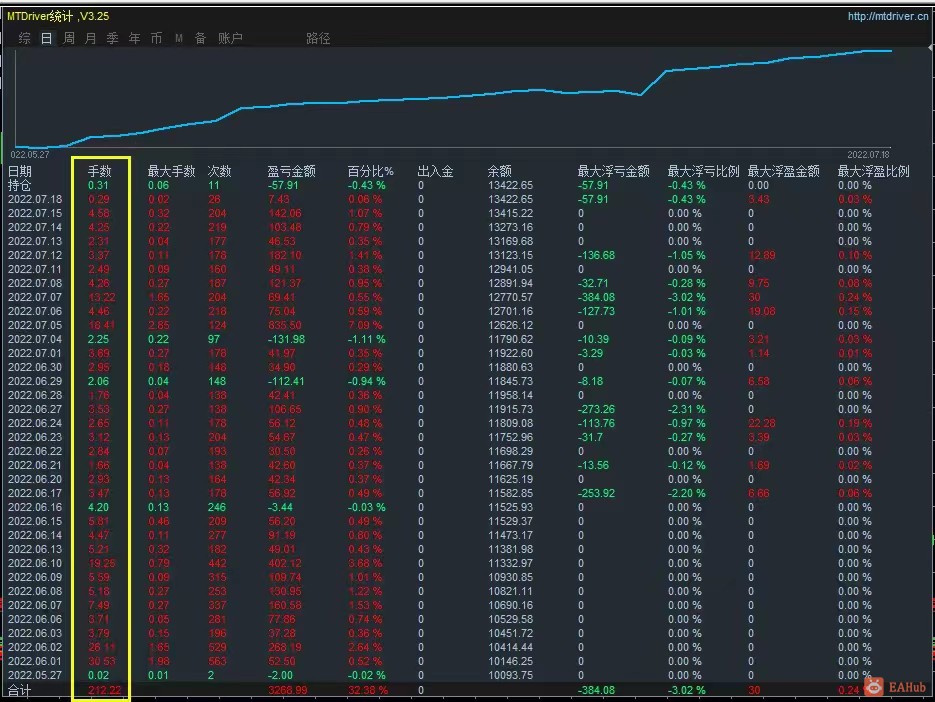Screen dimensions: 935x702
Task: Click the 合计 totals row label
Action: pyautogui.click(x=20, y=690)
